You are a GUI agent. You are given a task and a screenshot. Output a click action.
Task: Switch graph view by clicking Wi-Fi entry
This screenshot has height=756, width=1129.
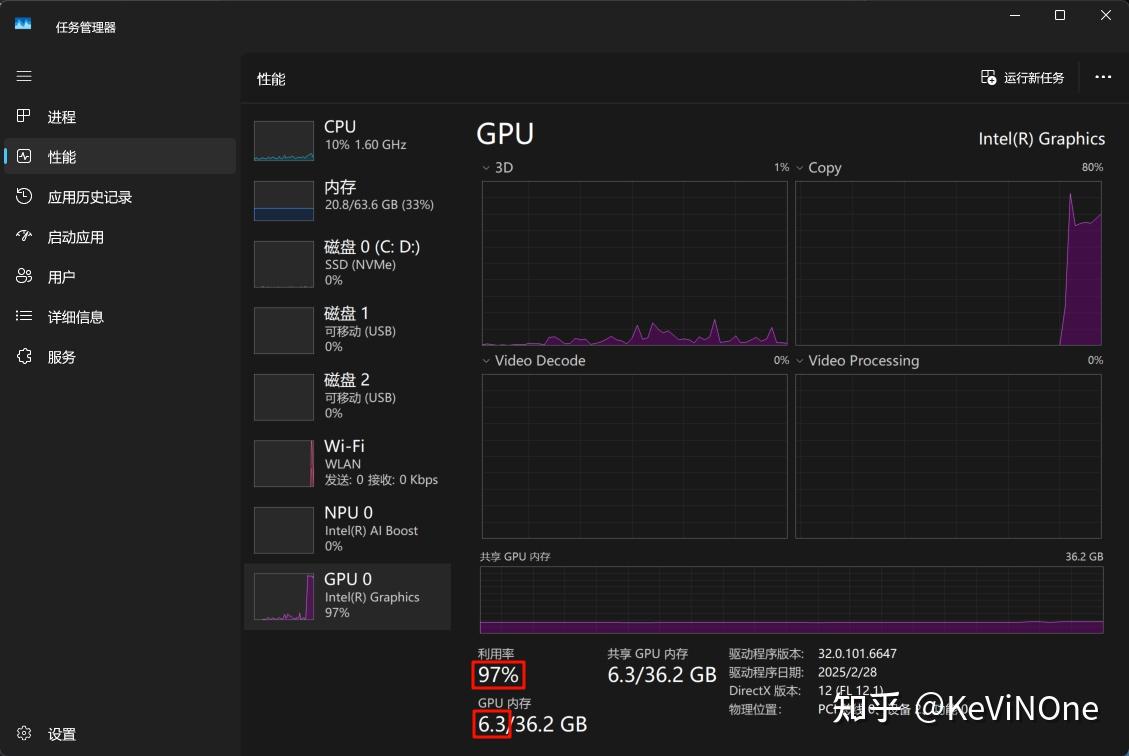(x=347, y=462)
